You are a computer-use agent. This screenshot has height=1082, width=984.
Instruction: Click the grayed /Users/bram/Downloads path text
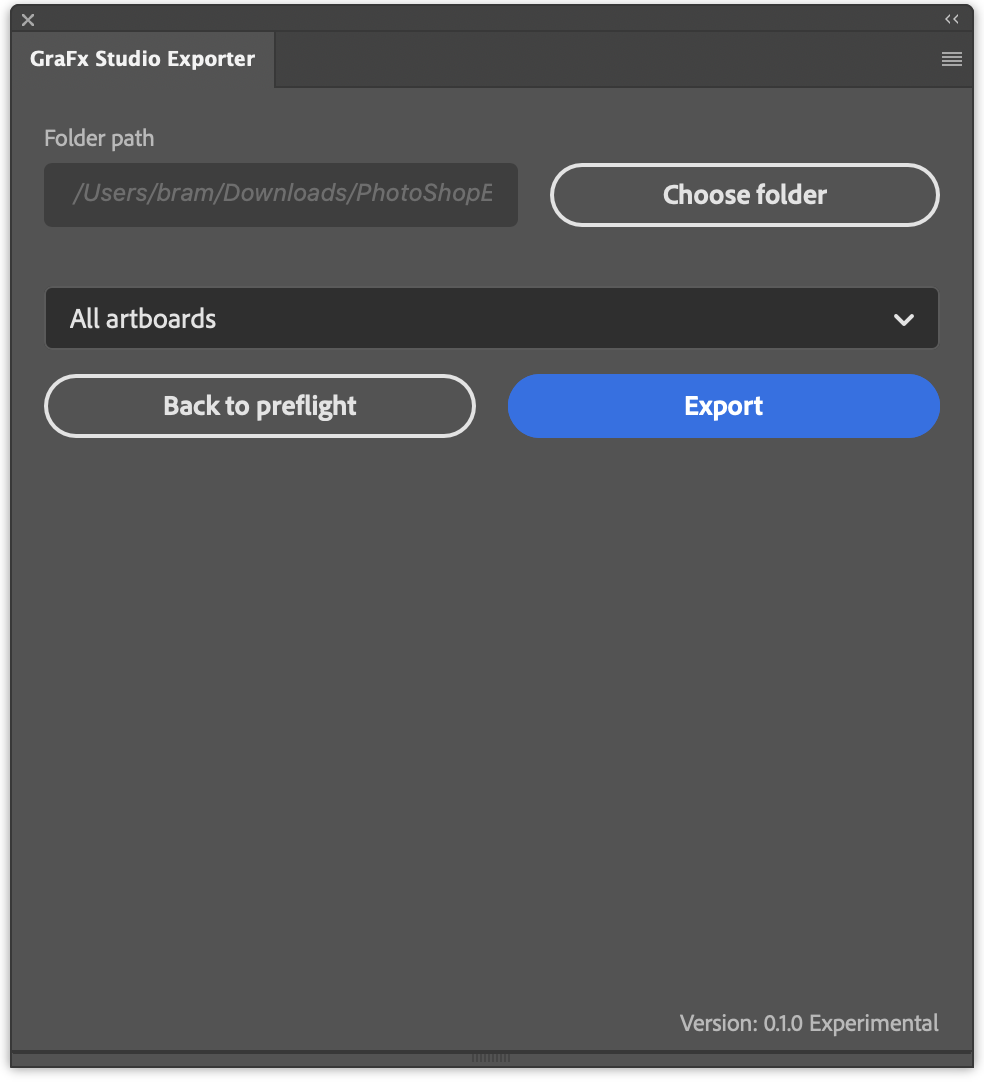click(280, 194)
